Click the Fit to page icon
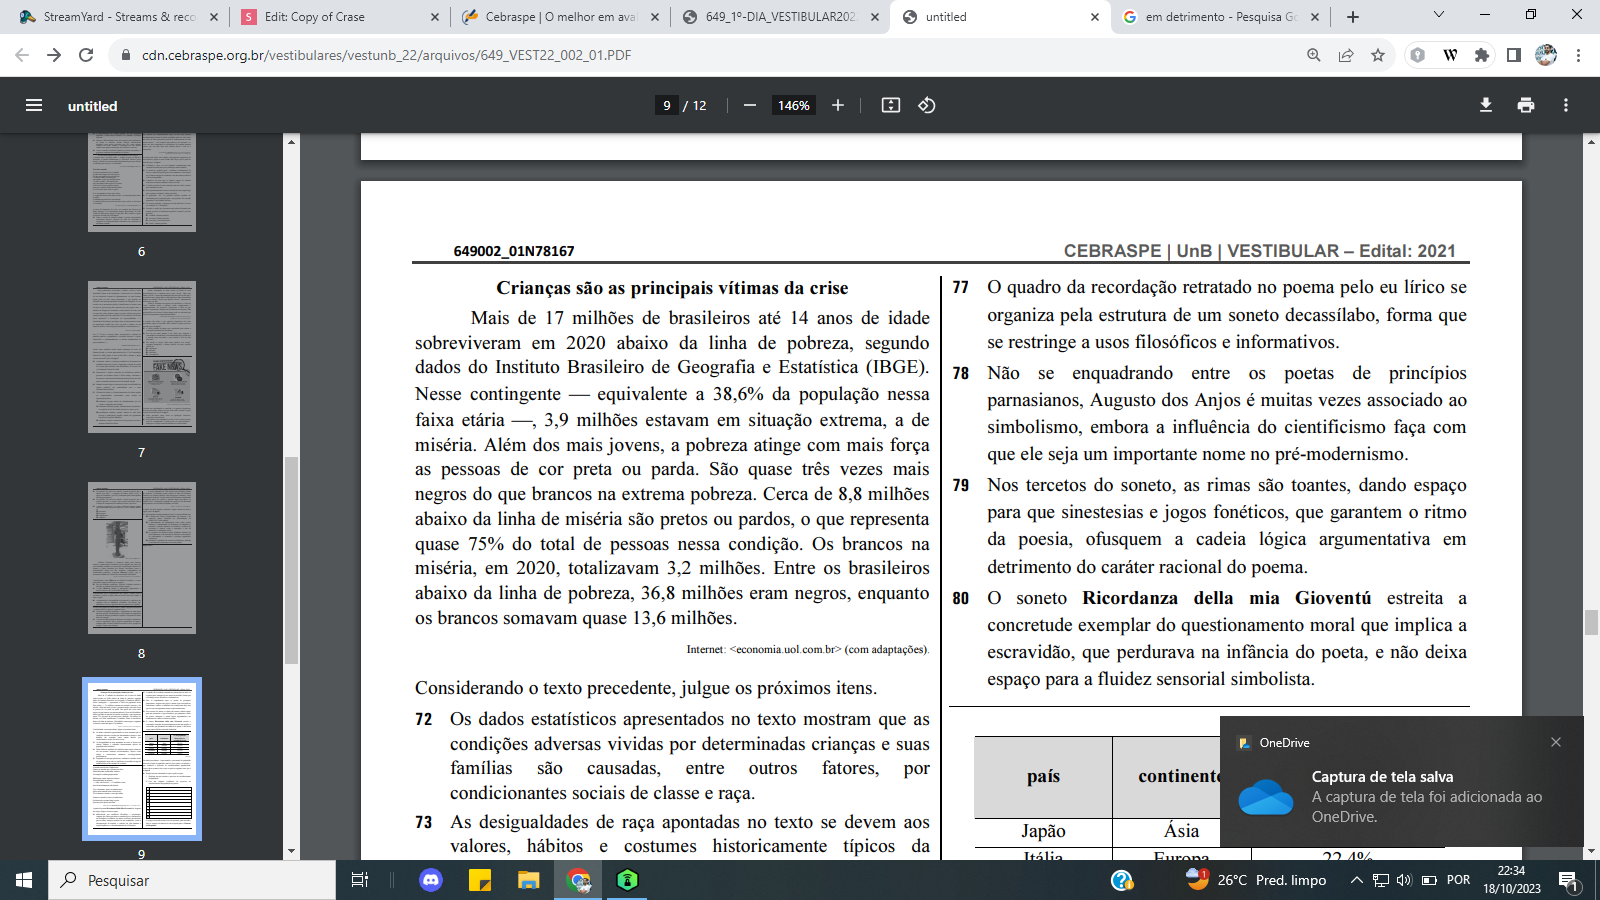Screen dimensions: 1600x900 click(891, 105)
